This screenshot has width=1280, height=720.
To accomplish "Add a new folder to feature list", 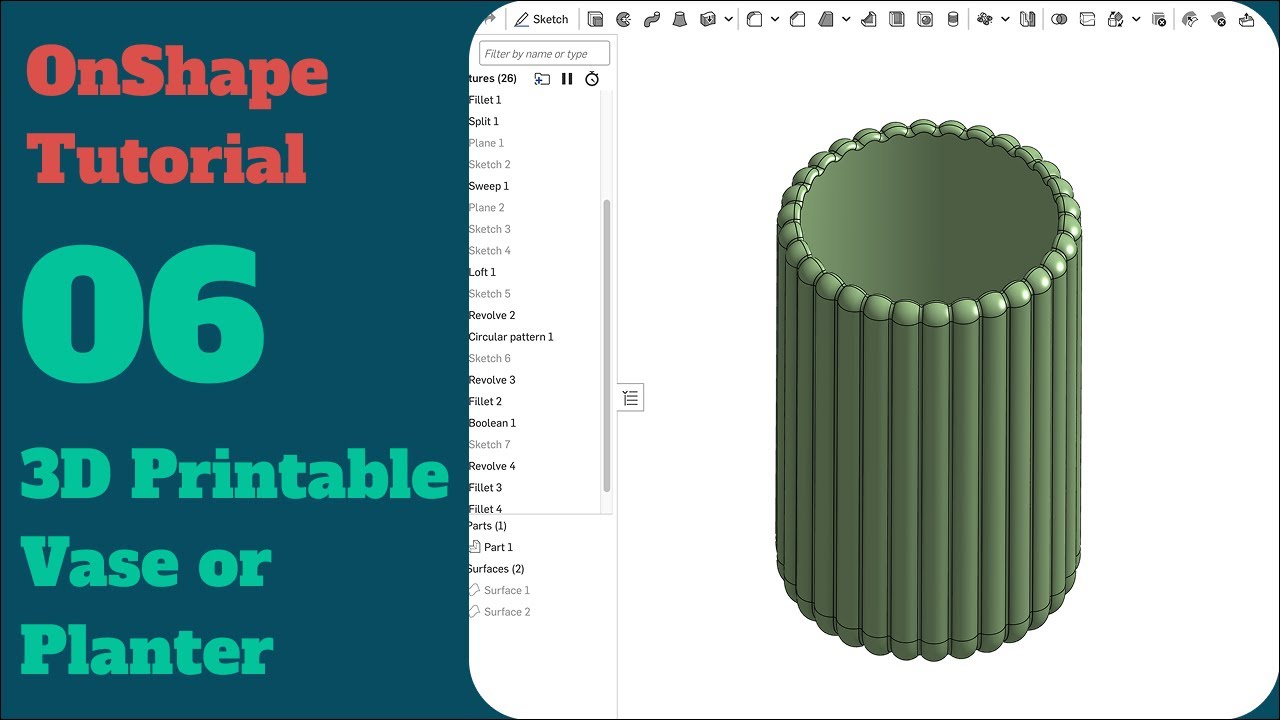I will (x=542, y=78).
